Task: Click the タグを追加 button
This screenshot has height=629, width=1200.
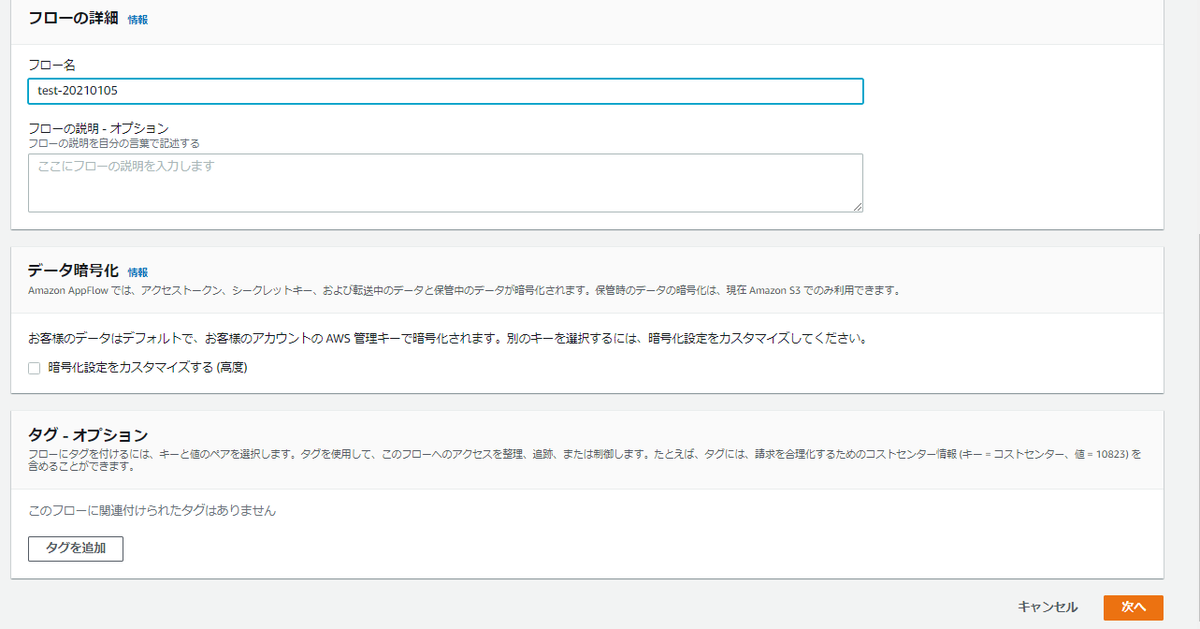Action: (75, 548)
